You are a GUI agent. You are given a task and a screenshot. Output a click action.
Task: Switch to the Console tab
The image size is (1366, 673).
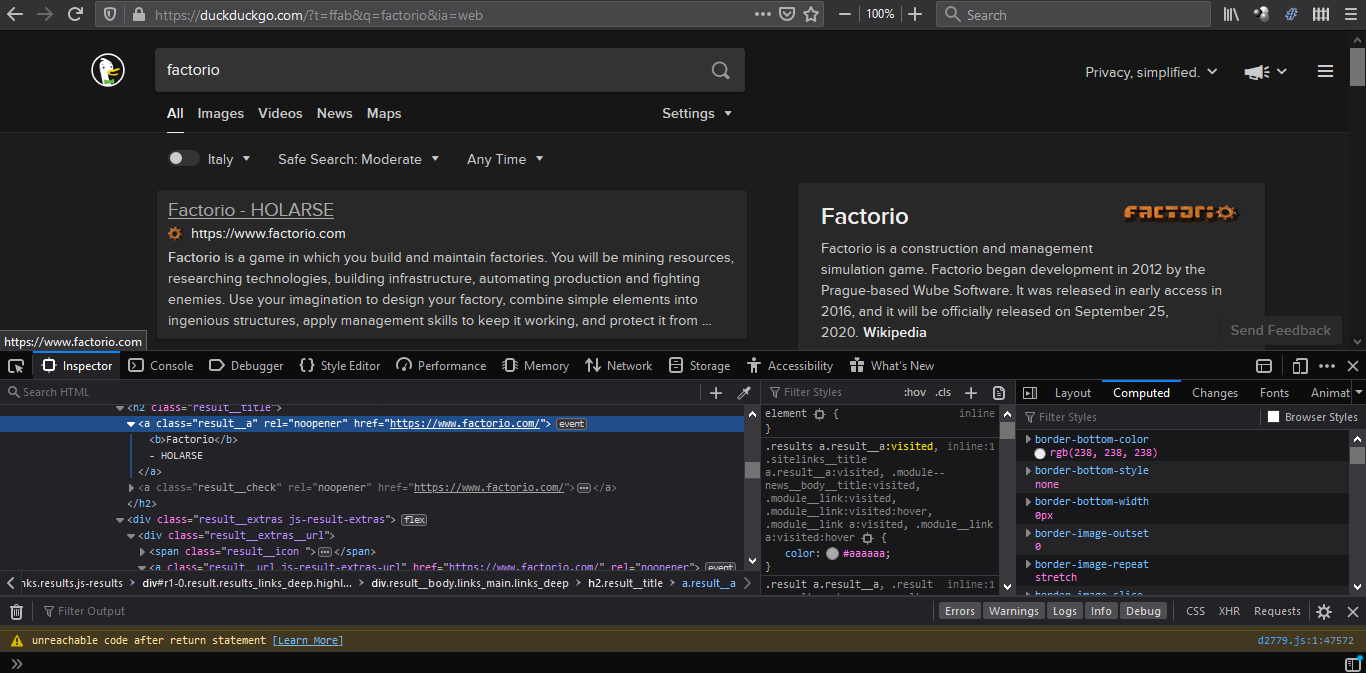tap(161, 366)
